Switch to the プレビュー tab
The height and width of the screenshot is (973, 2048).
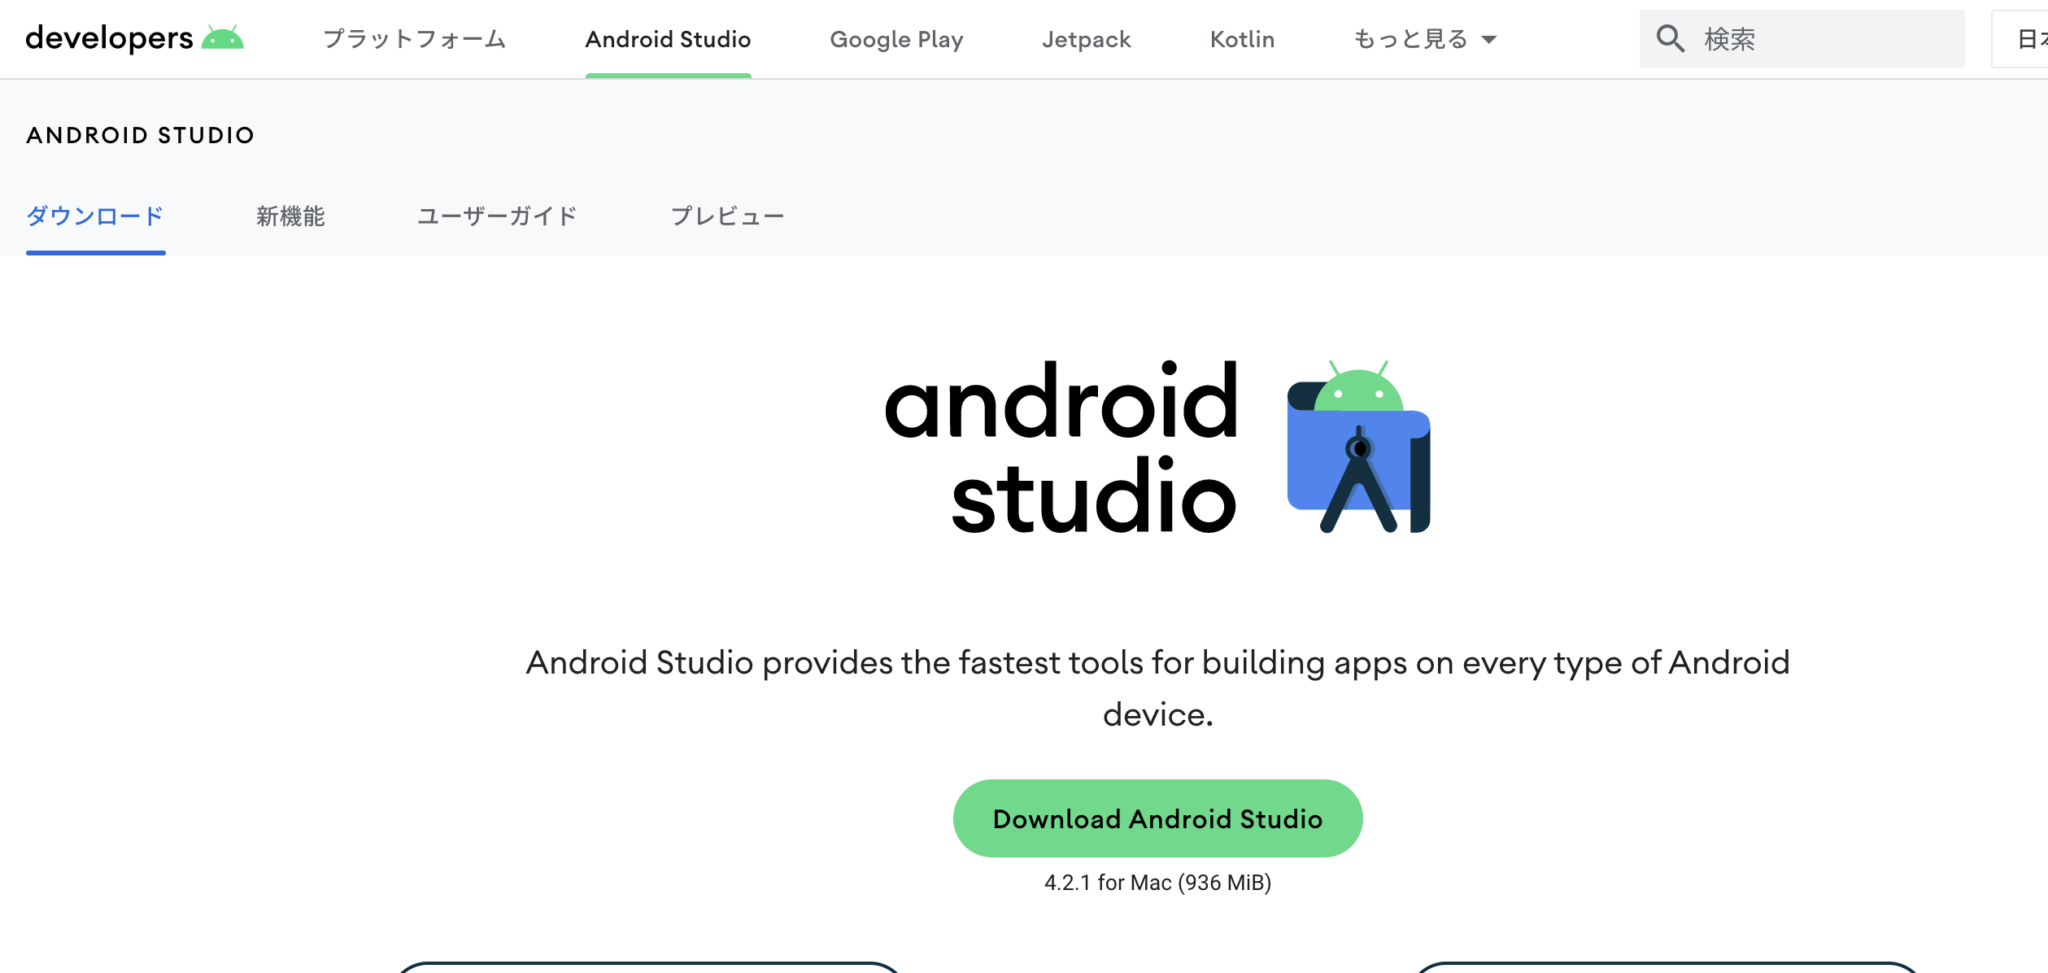(x=727, y=216)
